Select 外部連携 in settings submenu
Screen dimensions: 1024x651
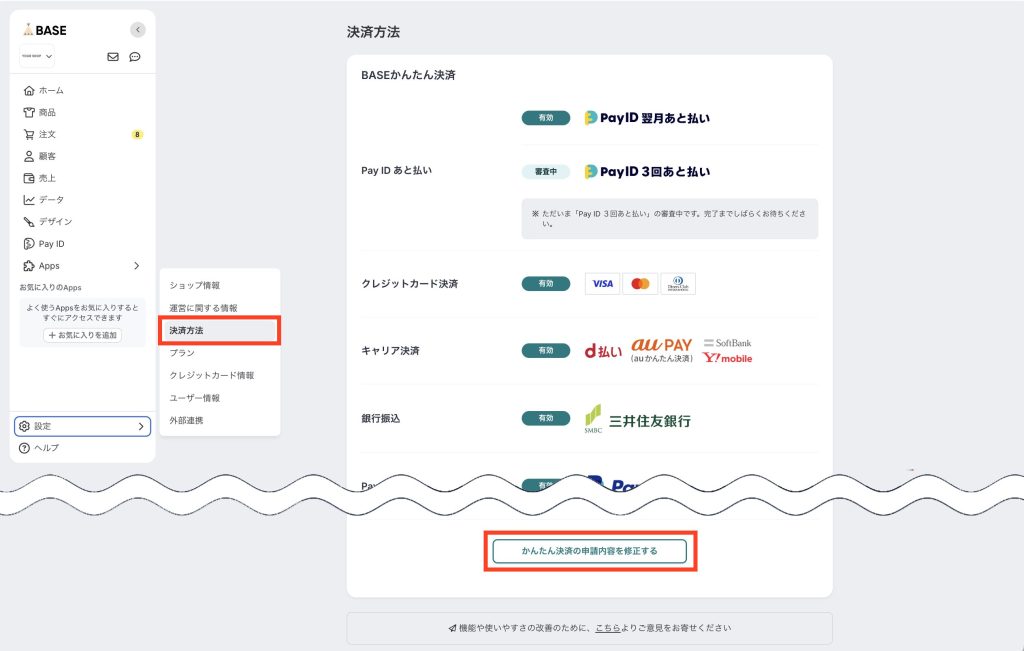coord(186,420)
